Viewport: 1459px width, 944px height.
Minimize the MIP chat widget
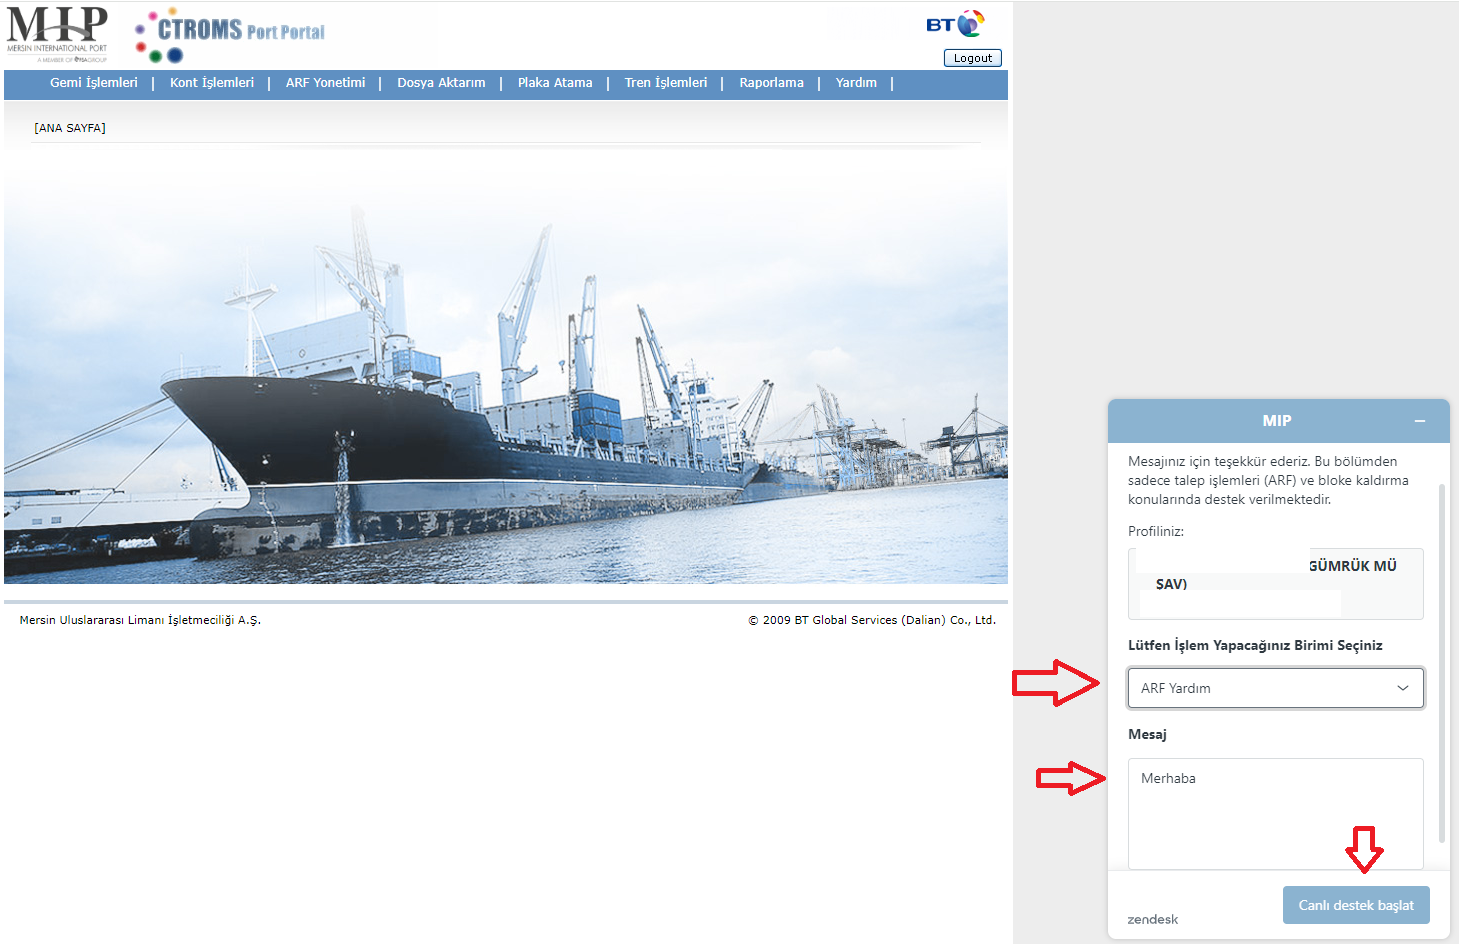[x=1419, y=421]
